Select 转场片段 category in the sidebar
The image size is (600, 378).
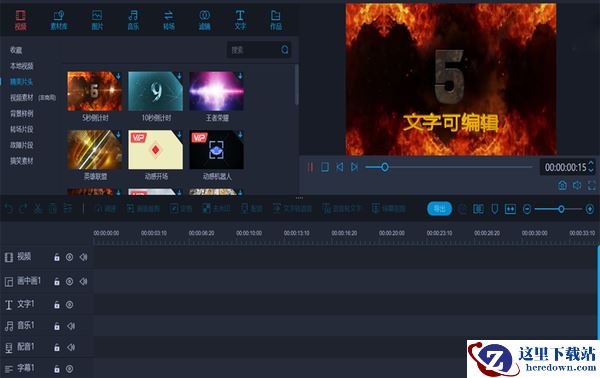21,129
